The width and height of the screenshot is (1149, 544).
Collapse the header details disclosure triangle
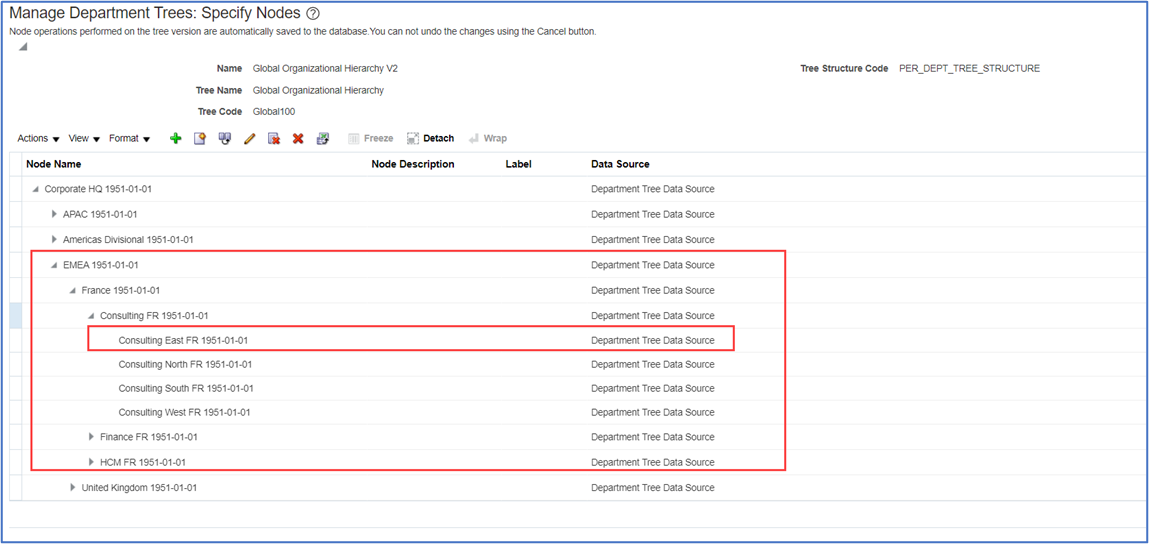(23, 47)
